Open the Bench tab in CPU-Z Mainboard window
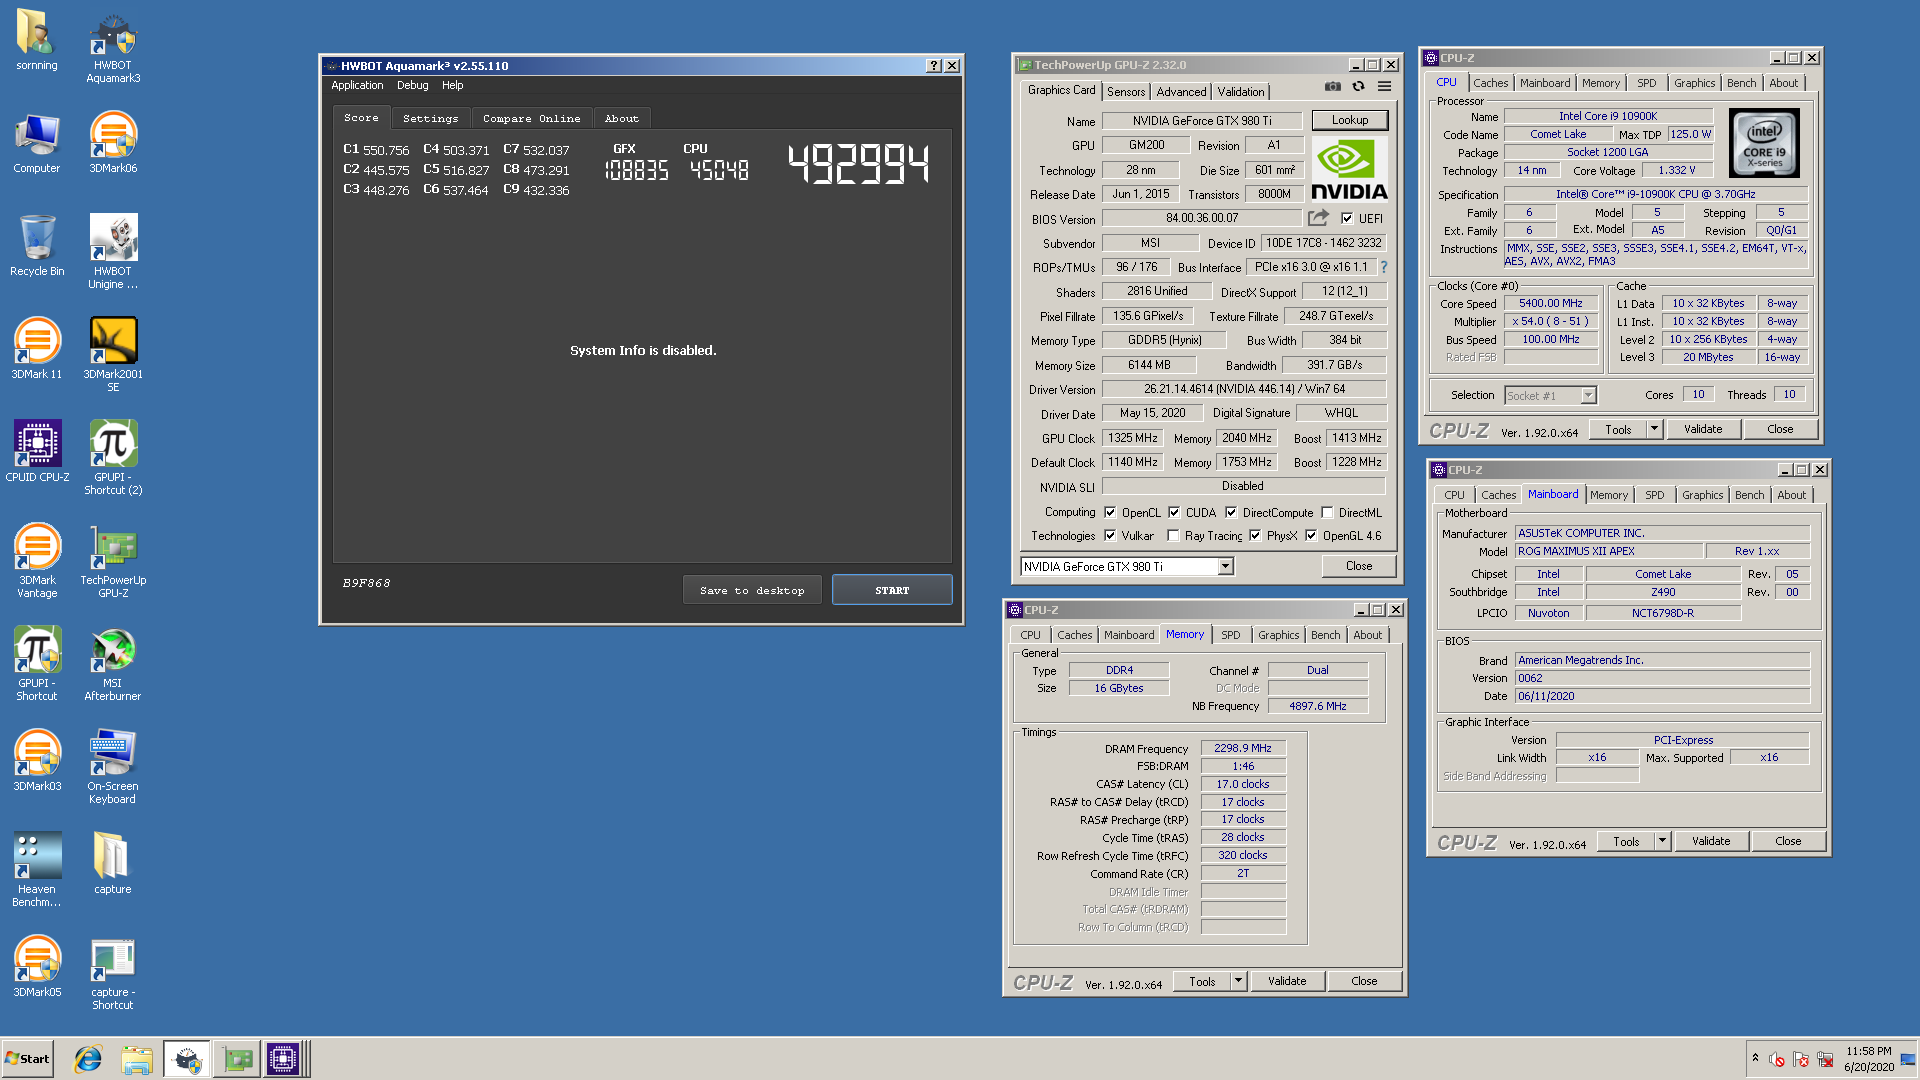 coord(1749,495)
